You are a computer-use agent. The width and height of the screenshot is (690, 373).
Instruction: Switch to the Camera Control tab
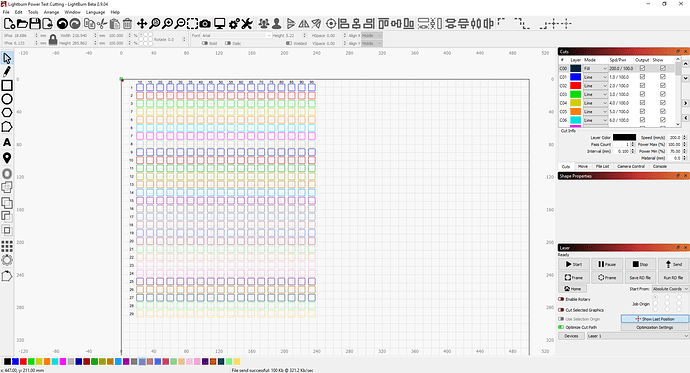click(x=631, y=166)
